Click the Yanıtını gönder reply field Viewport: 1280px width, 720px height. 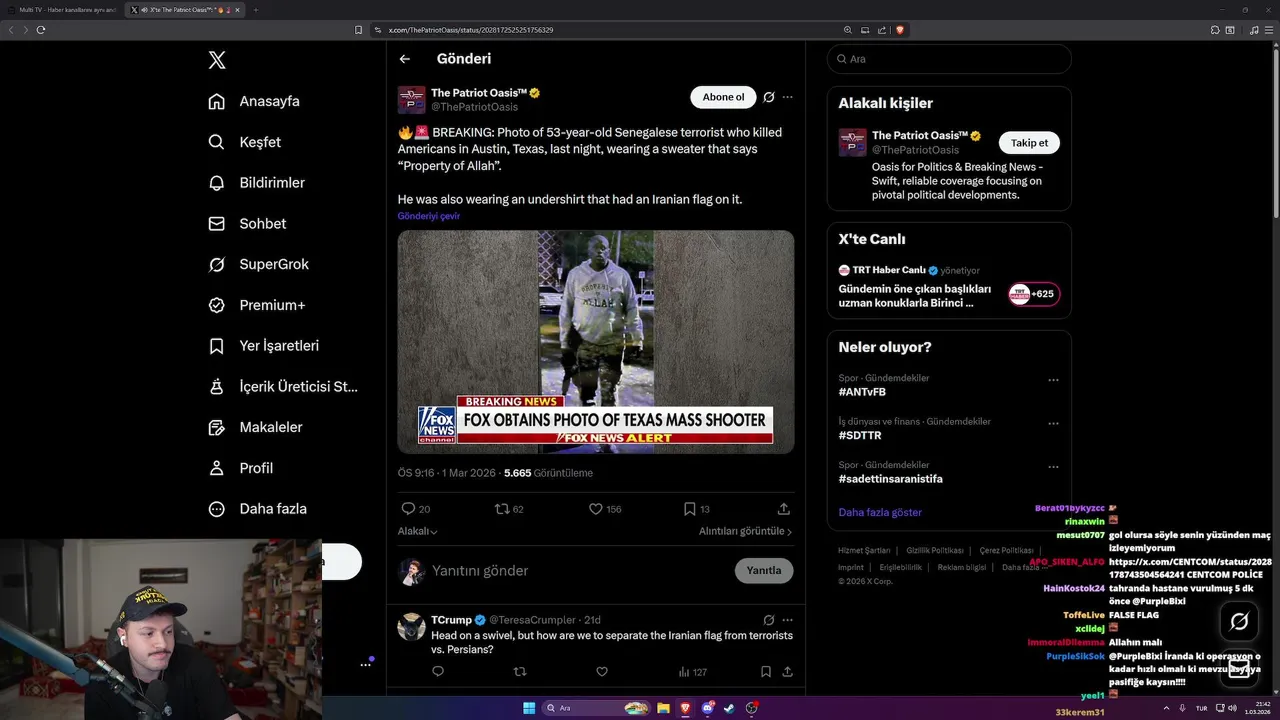tap(580, 571)
